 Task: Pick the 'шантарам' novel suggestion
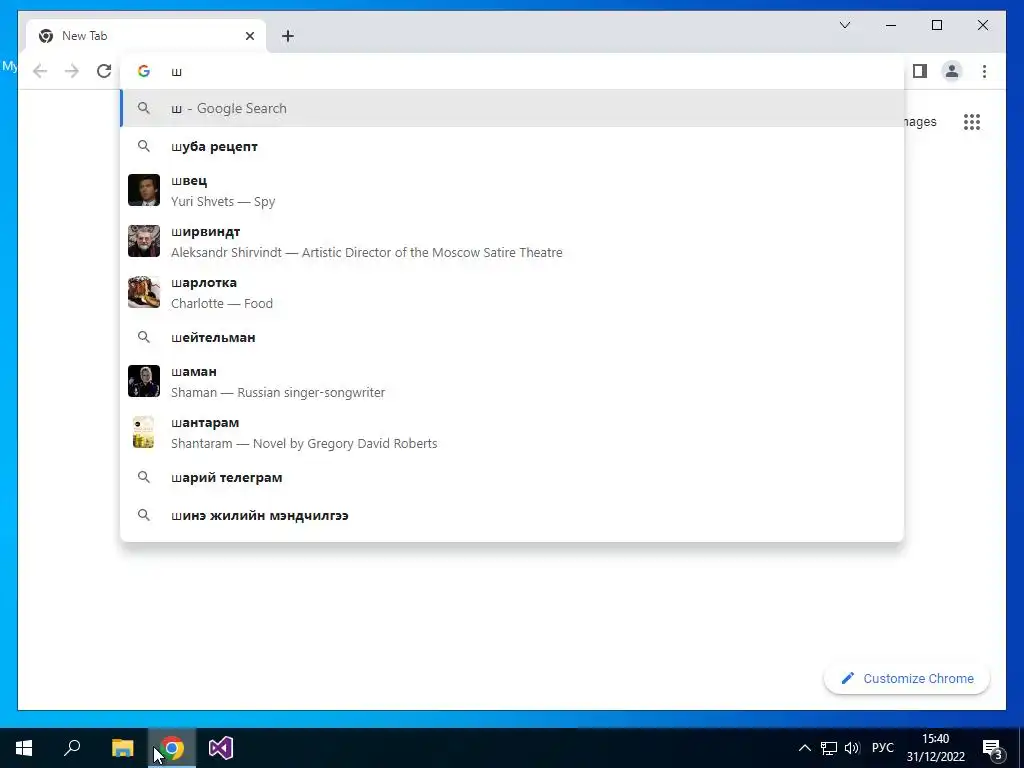tap(512, 432)
